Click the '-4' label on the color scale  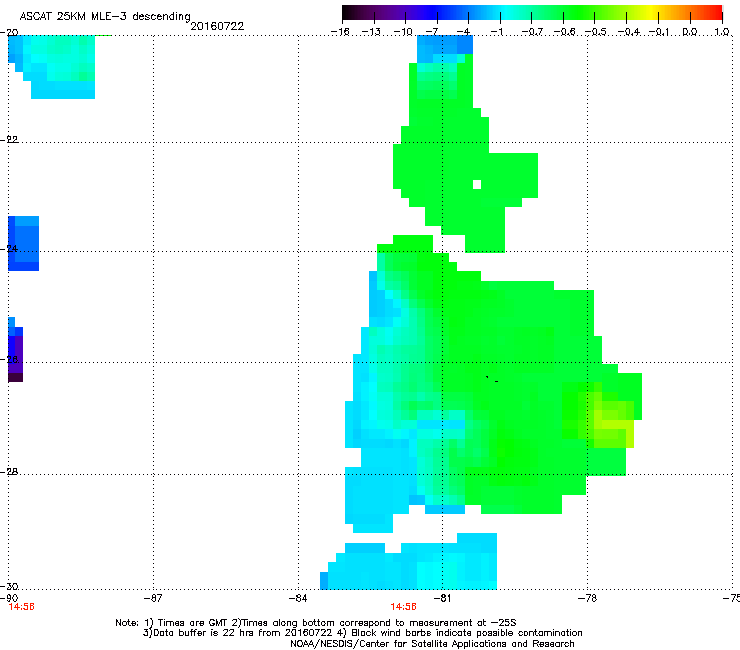(x=464, y=32)
